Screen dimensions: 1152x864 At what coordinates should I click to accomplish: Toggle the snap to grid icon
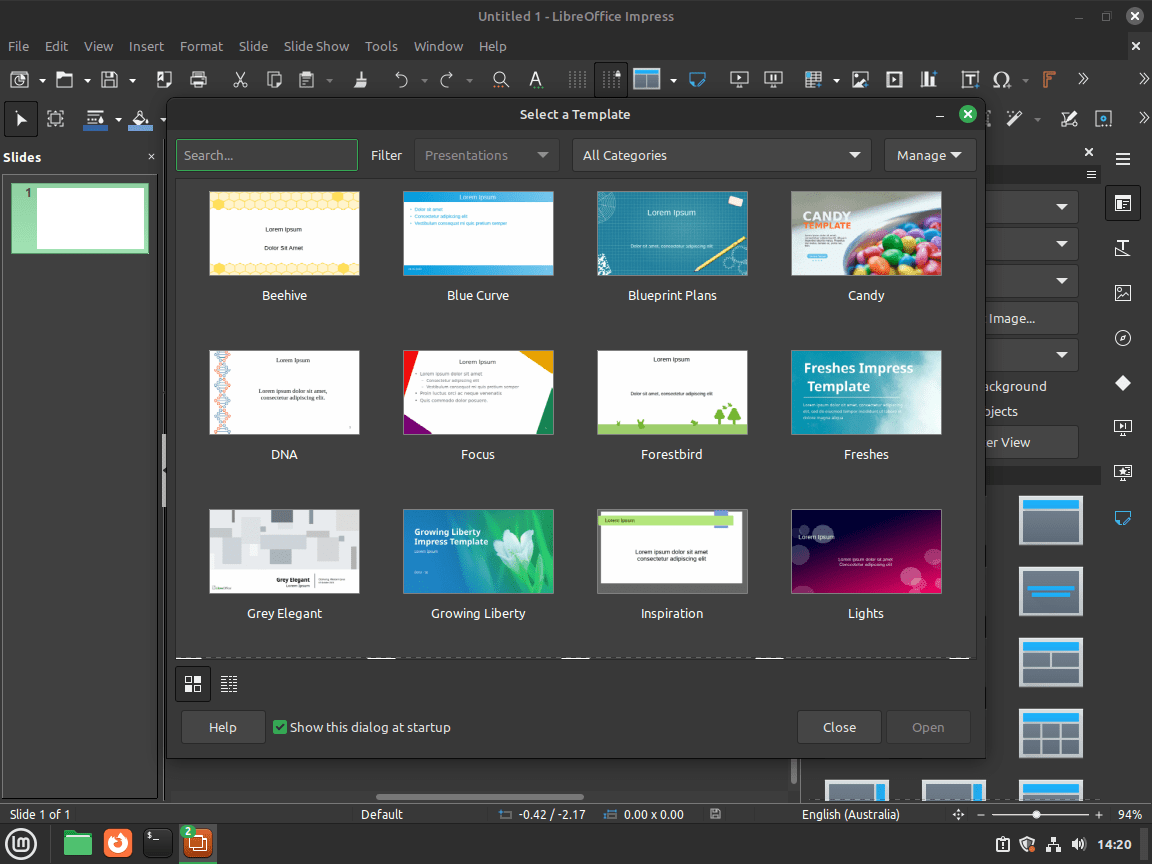click(611, 79)
